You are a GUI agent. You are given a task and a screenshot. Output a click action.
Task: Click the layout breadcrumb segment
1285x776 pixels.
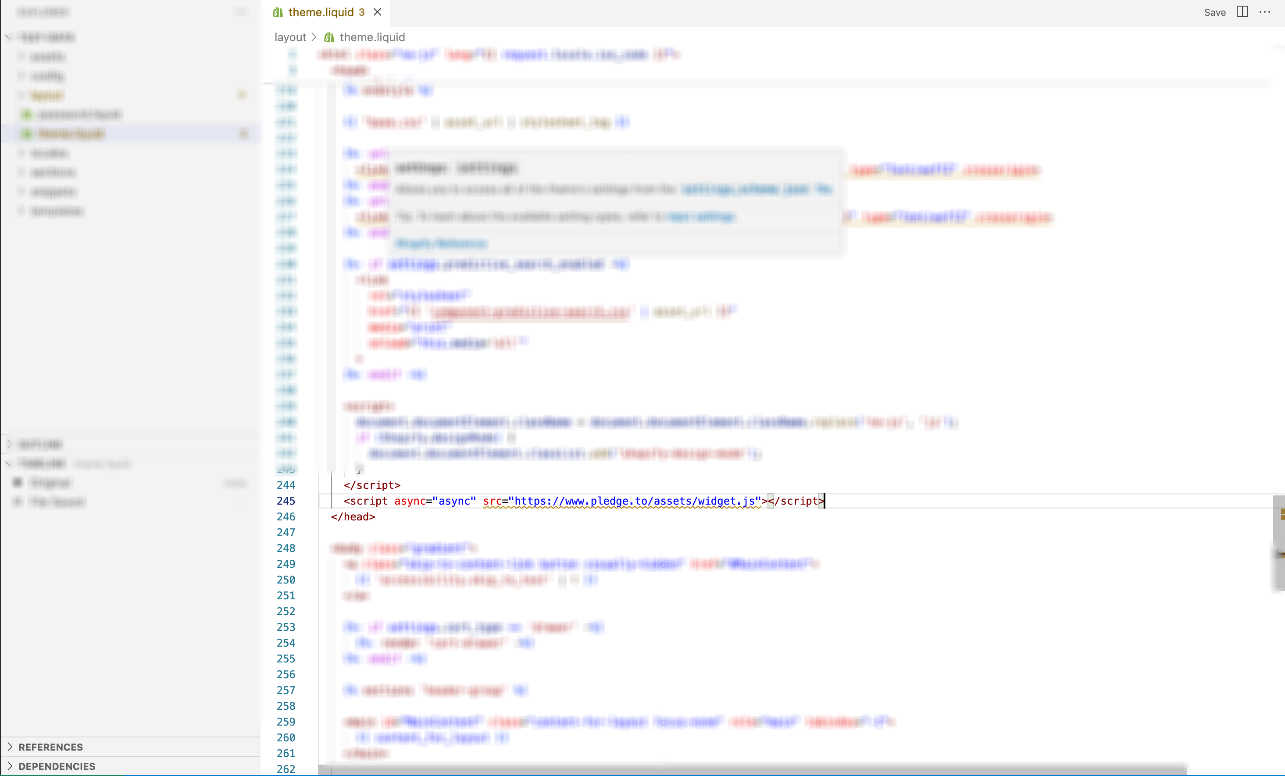point(290,37)
